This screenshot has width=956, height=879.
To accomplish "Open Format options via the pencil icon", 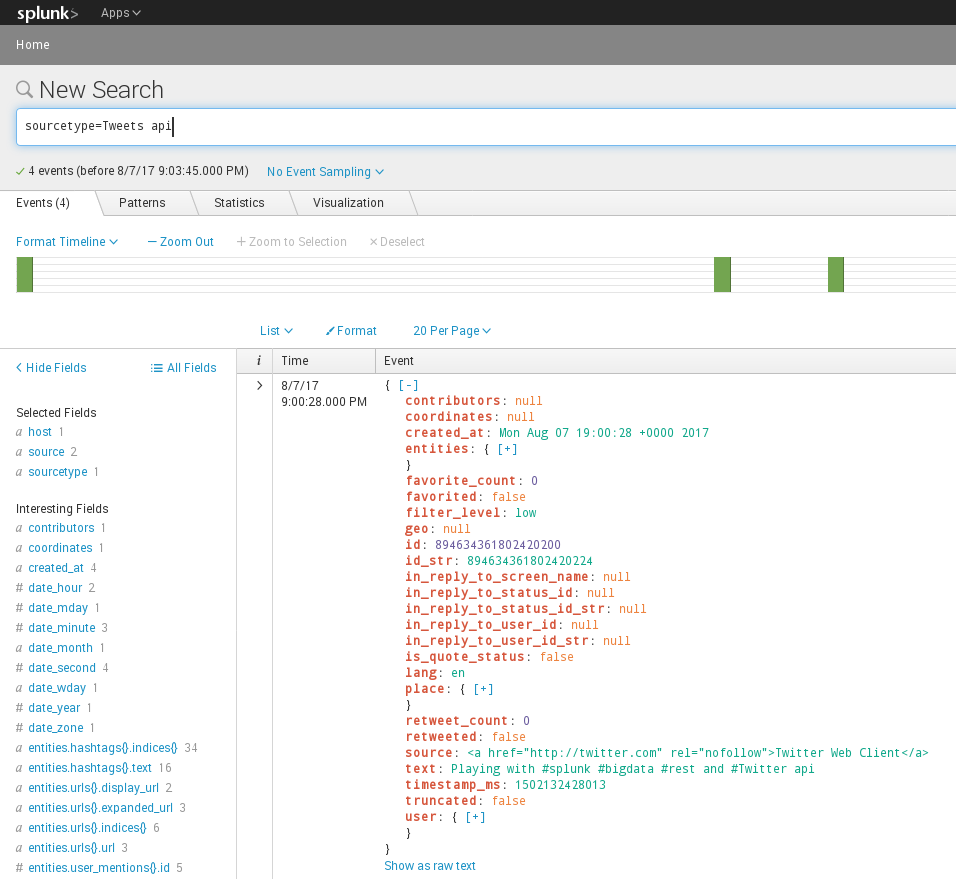I will tap(333, 330).
